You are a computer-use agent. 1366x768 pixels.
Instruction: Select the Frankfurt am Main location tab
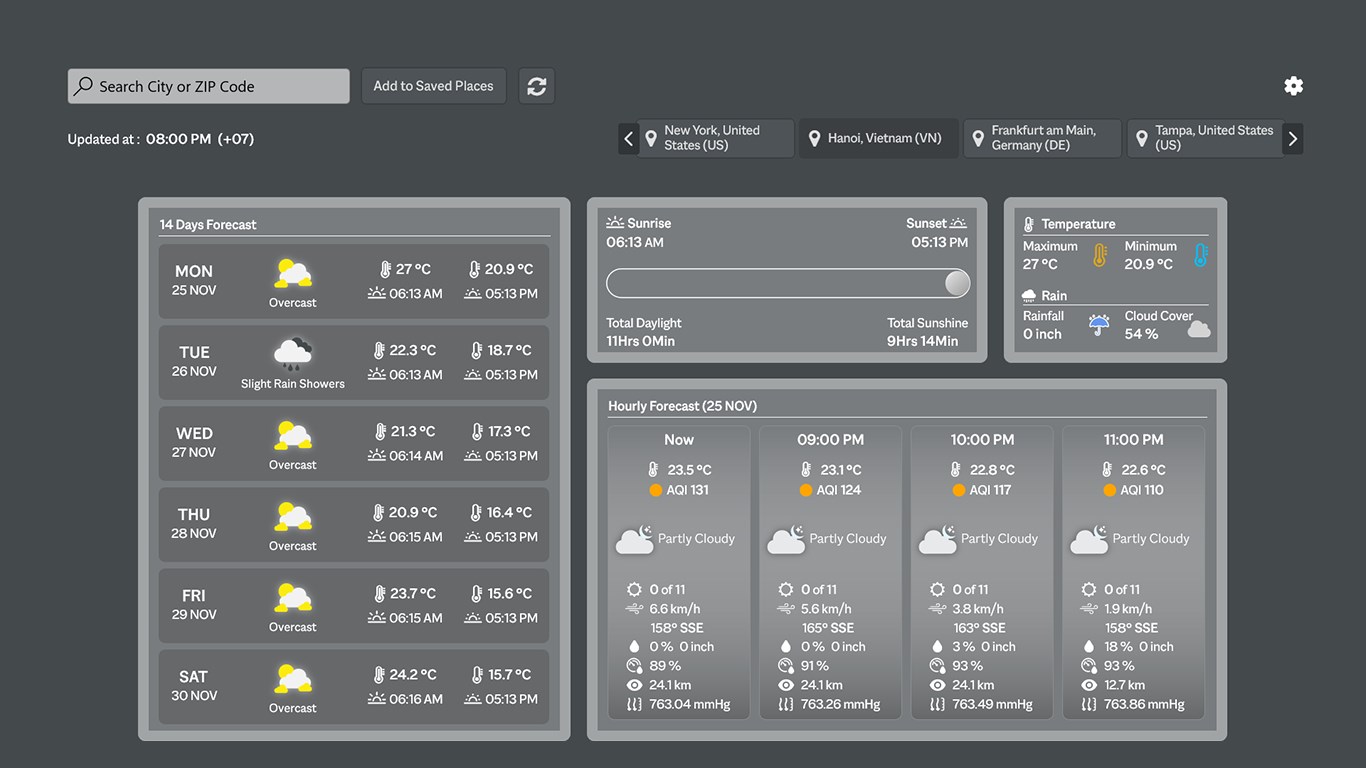[x=1042, y=138]
